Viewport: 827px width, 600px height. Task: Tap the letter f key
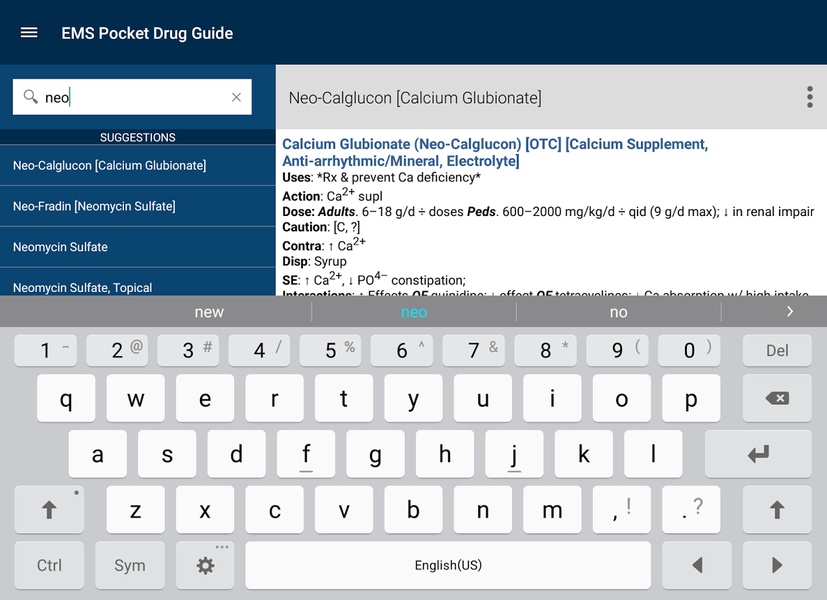tap(306, 454)
